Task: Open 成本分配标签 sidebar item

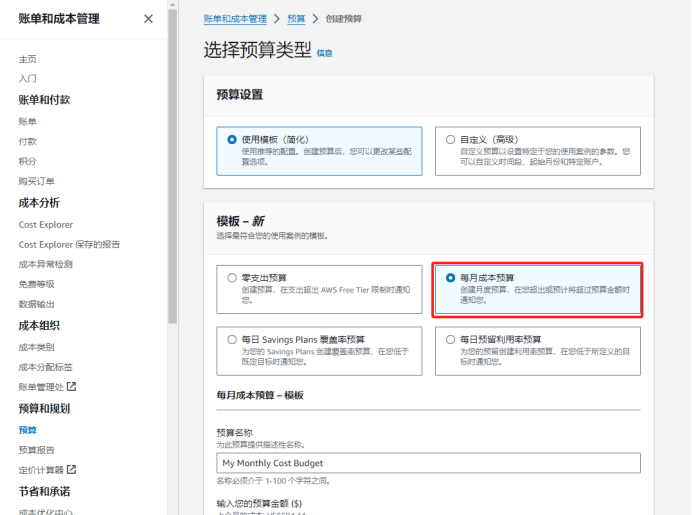Action: [x=45, y=367]
